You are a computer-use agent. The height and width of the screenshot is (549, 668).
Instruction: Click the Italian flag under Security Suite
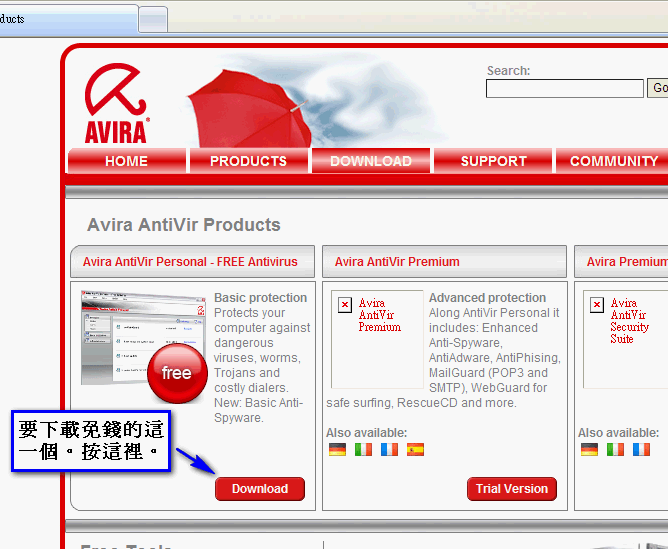click(615, 449)
